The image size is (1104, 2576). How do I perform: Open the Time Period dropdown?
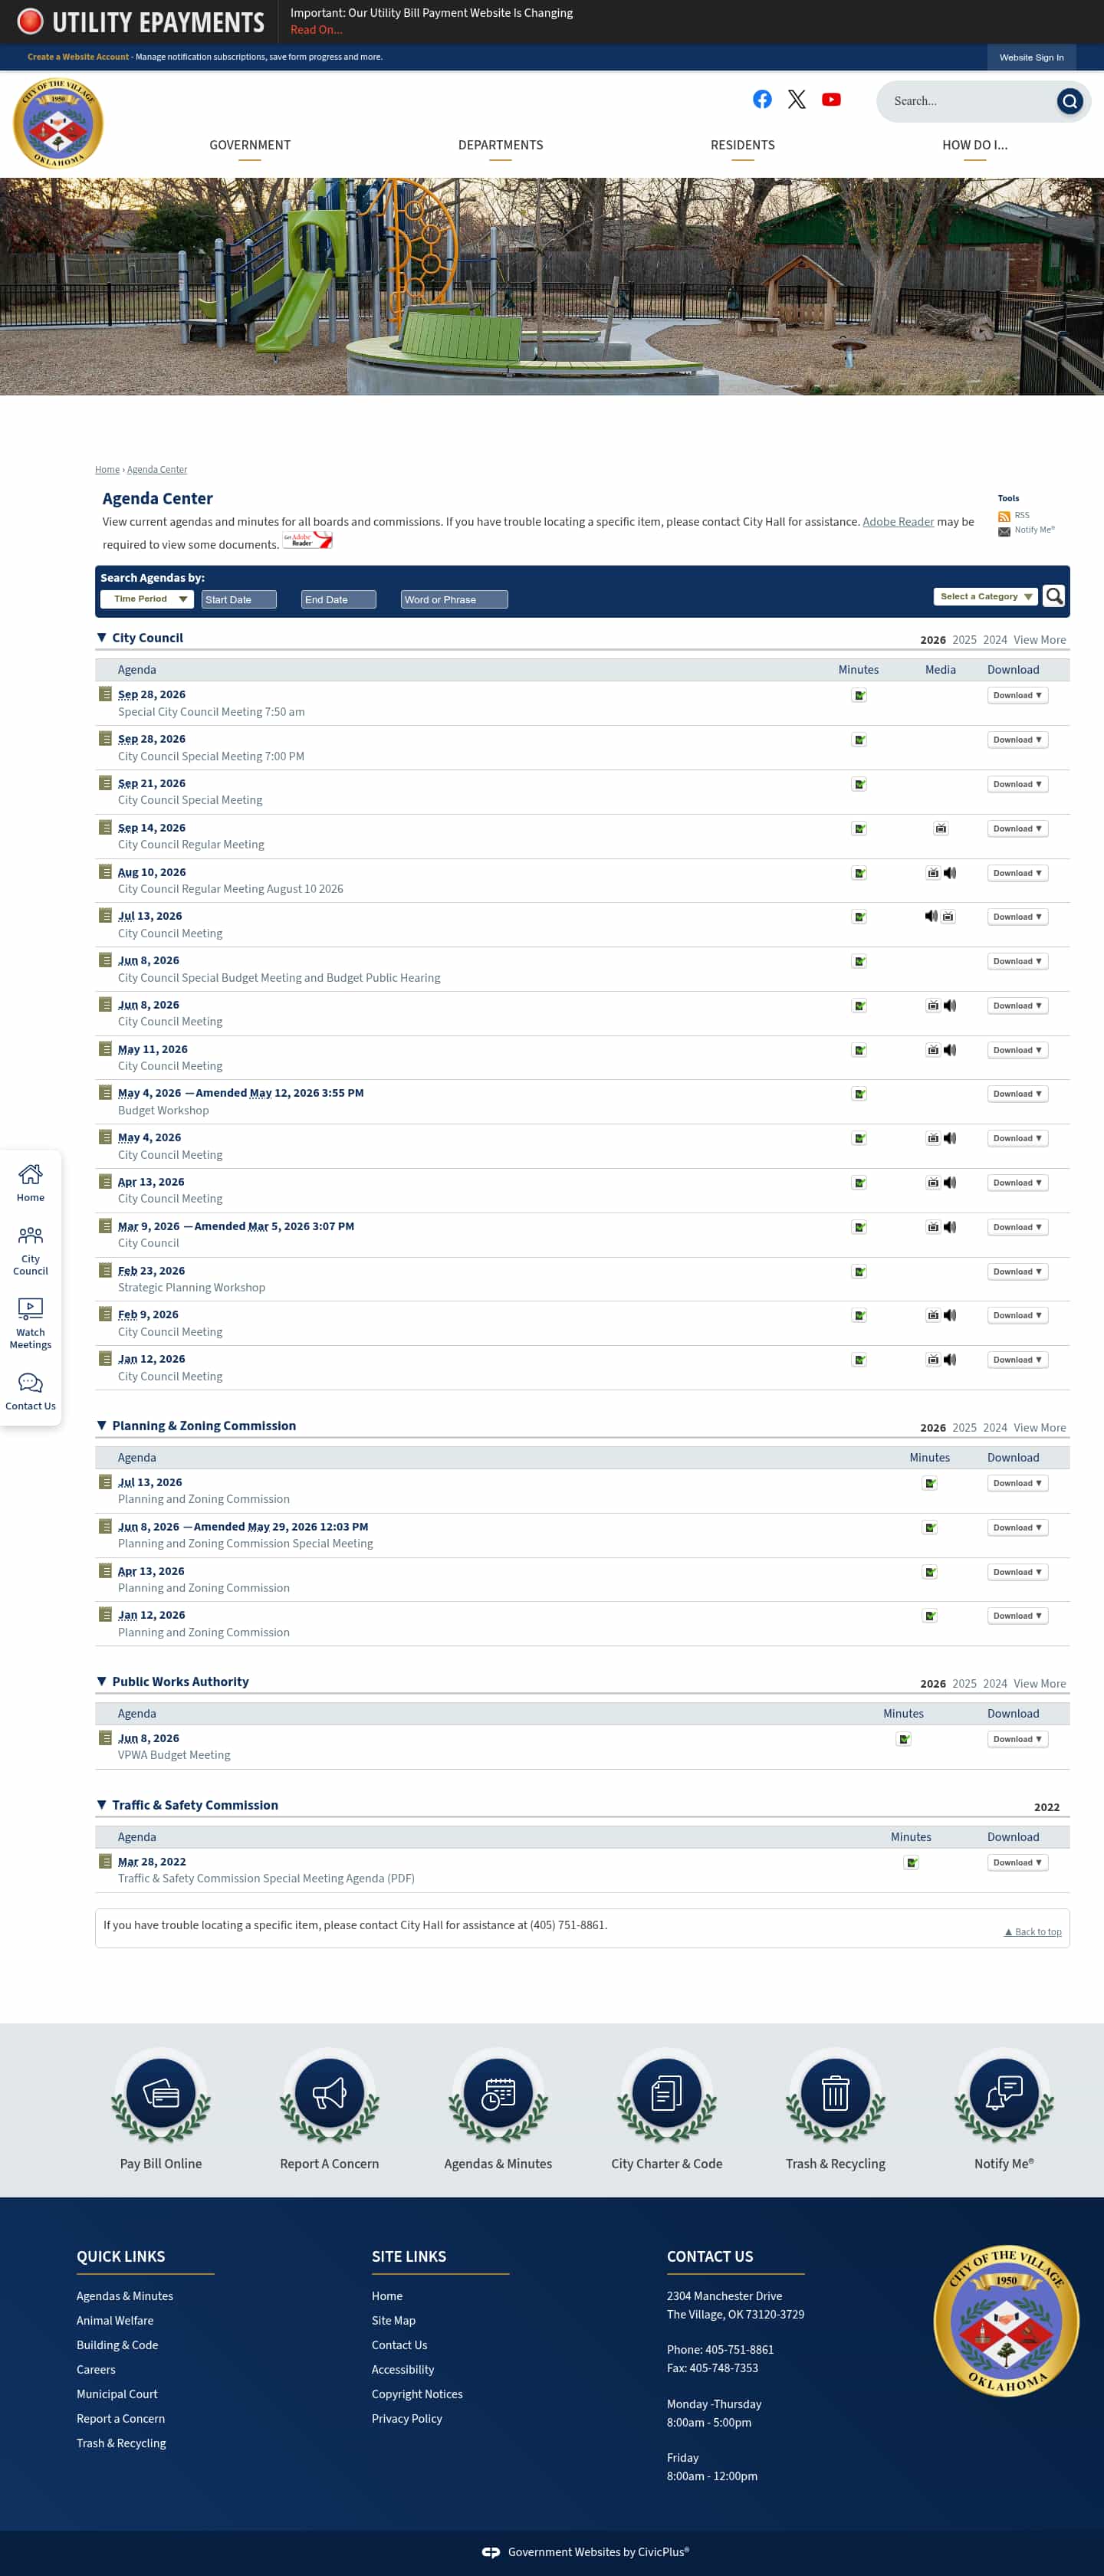(x=147, y=599)
